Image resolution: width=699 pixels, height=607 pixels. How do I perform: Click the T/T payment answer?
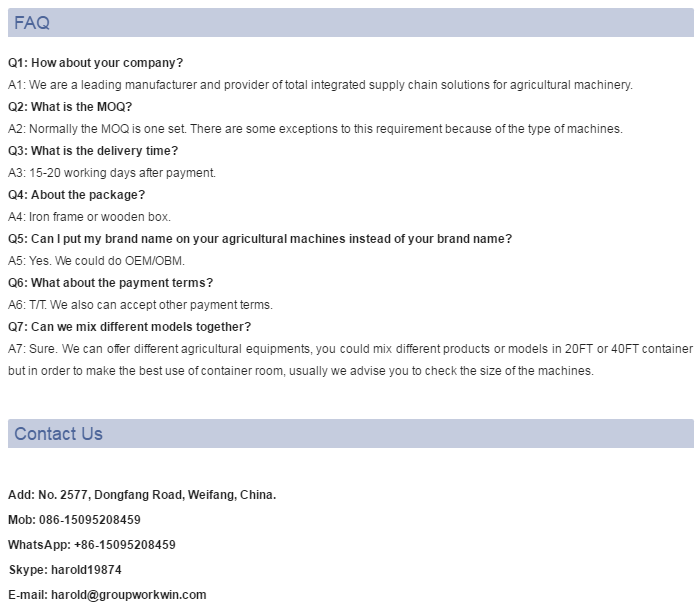[140, 305]
